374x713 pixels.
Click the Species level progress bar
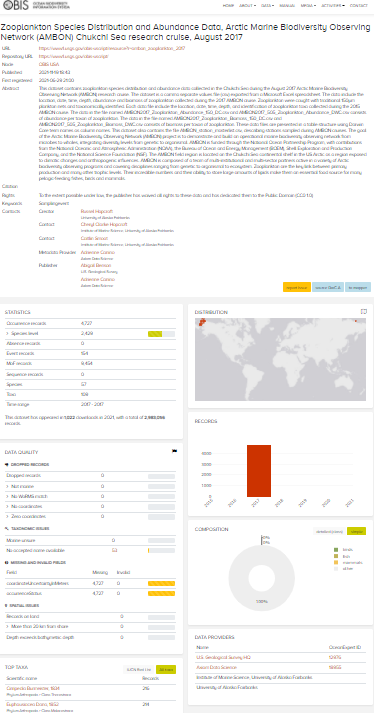162,334
